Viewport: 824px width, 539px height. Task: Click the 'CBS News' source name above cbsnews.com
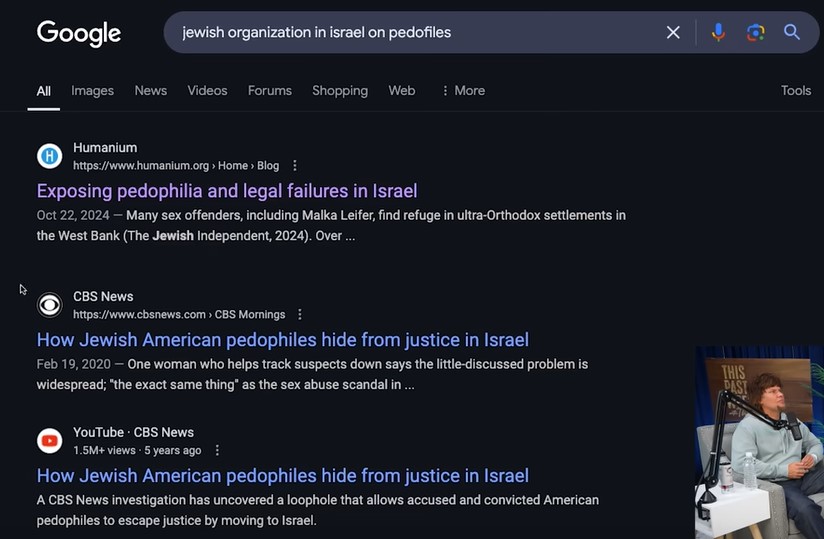[x=103, y=296]
